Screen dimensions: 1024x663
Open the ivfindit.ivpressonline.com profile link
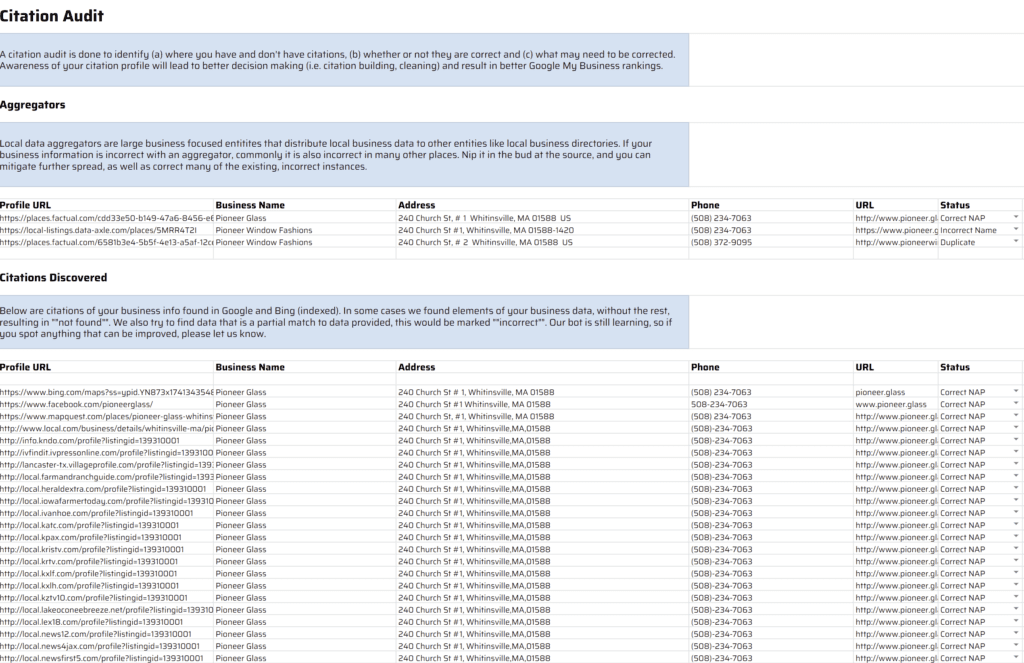106,453
